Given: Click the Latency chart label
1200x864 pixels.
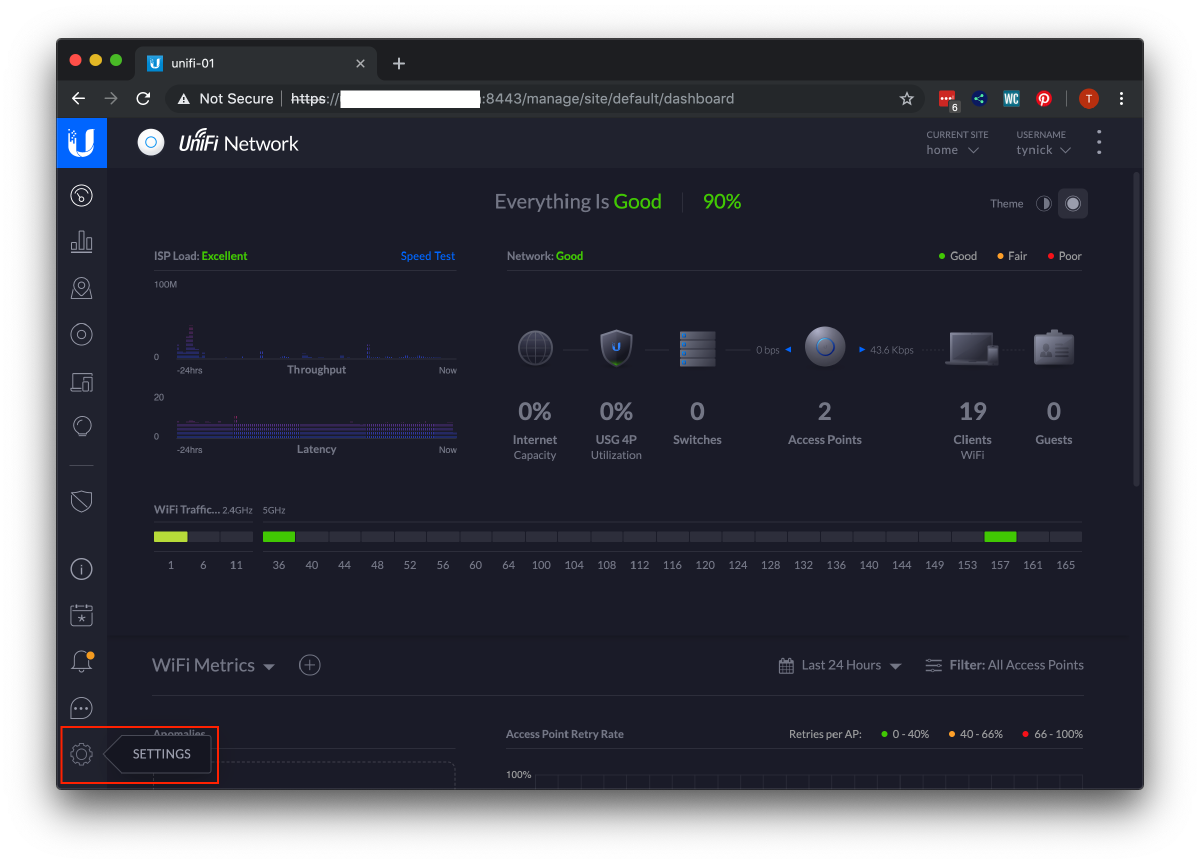Looking at the screenshot, I should coord(317,450).
